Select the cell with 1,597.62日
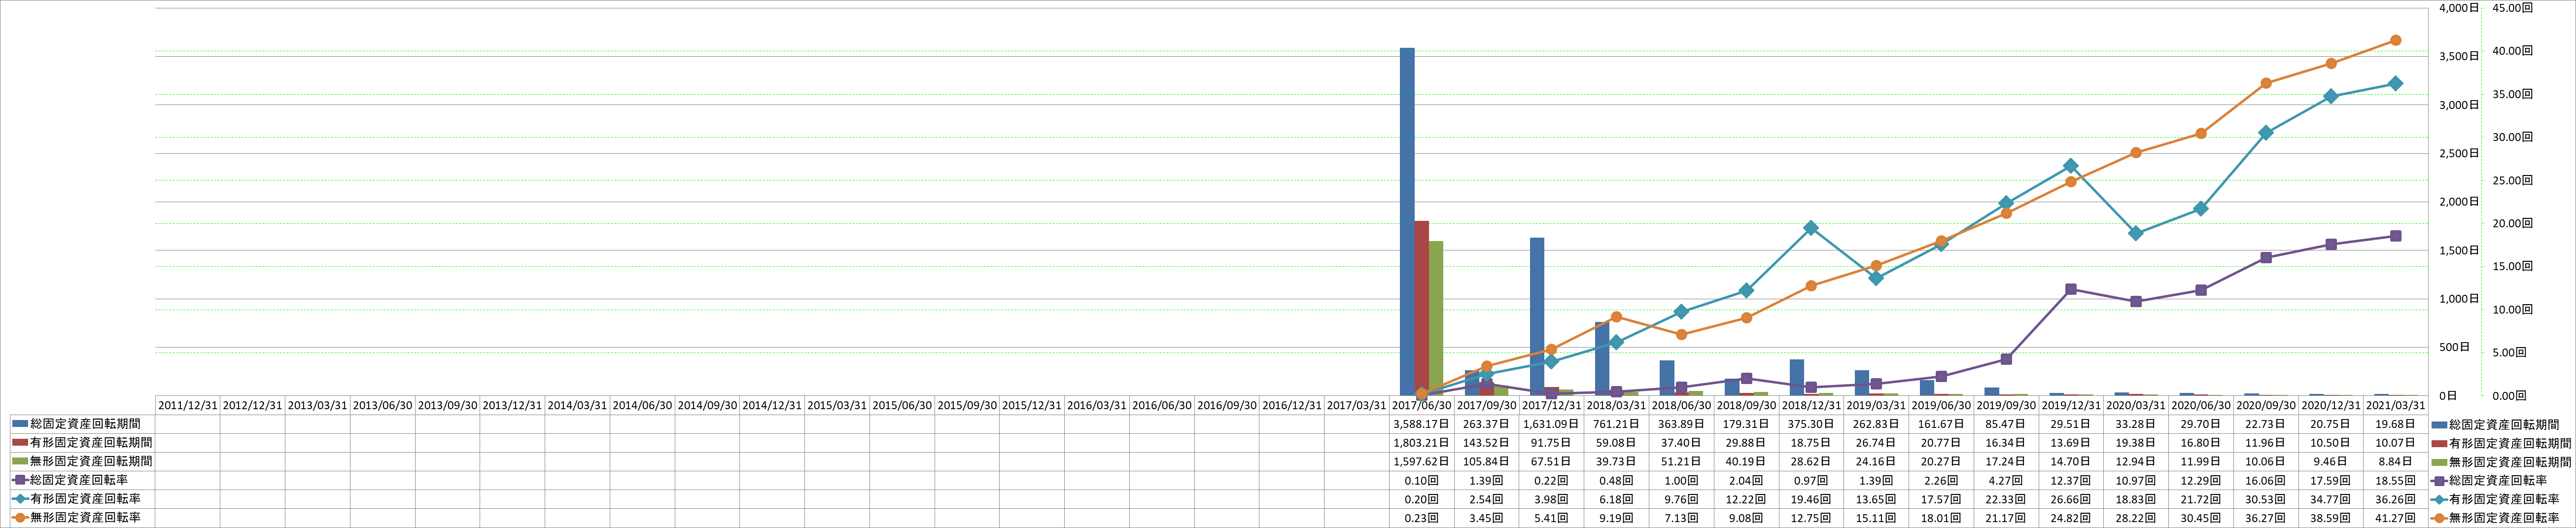The width and height of the screenshot is (2576, 528). pos(1422,461)
